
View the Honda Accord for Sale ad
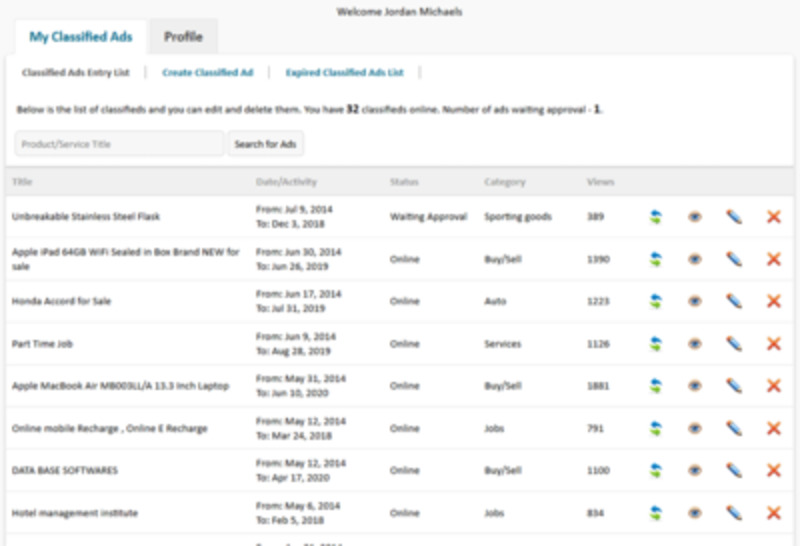[694, 301]
